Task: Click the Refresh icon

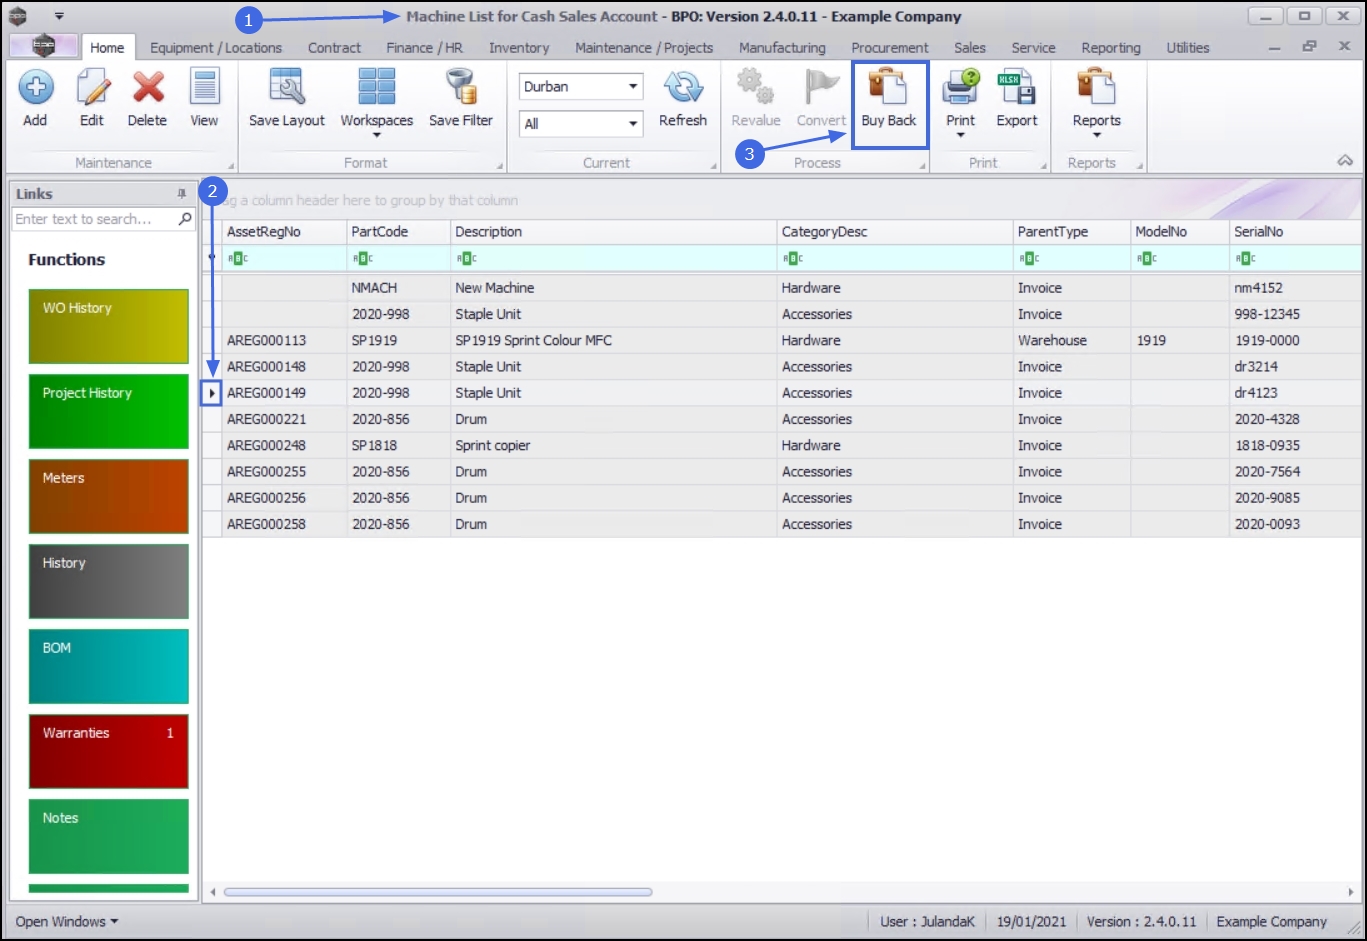Action: tap(683, 88)
